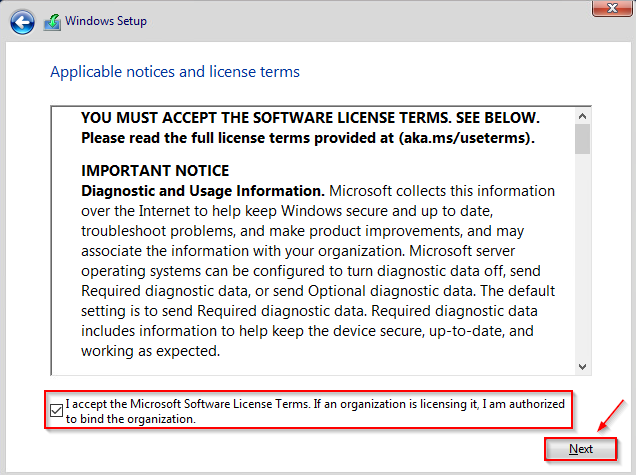Click the 'Windows Setup' title text

pyautogui.click(x=106, y=21)
